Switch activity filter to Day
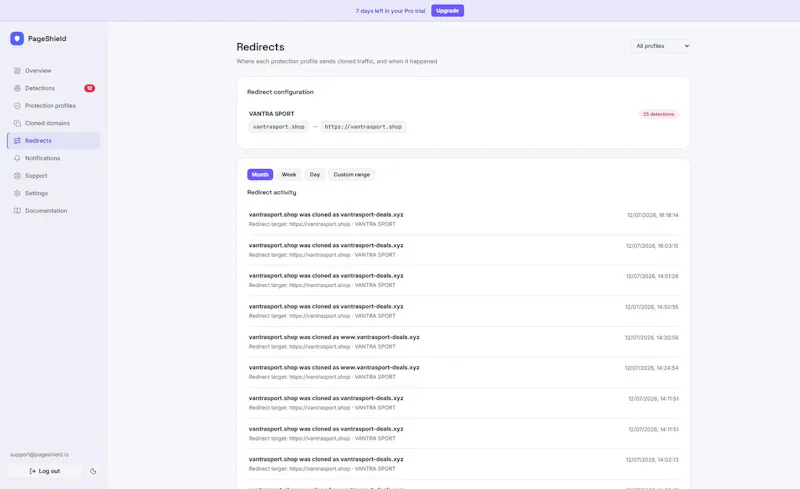This screenshot has width=800, height=489. (x=315, y=175)
